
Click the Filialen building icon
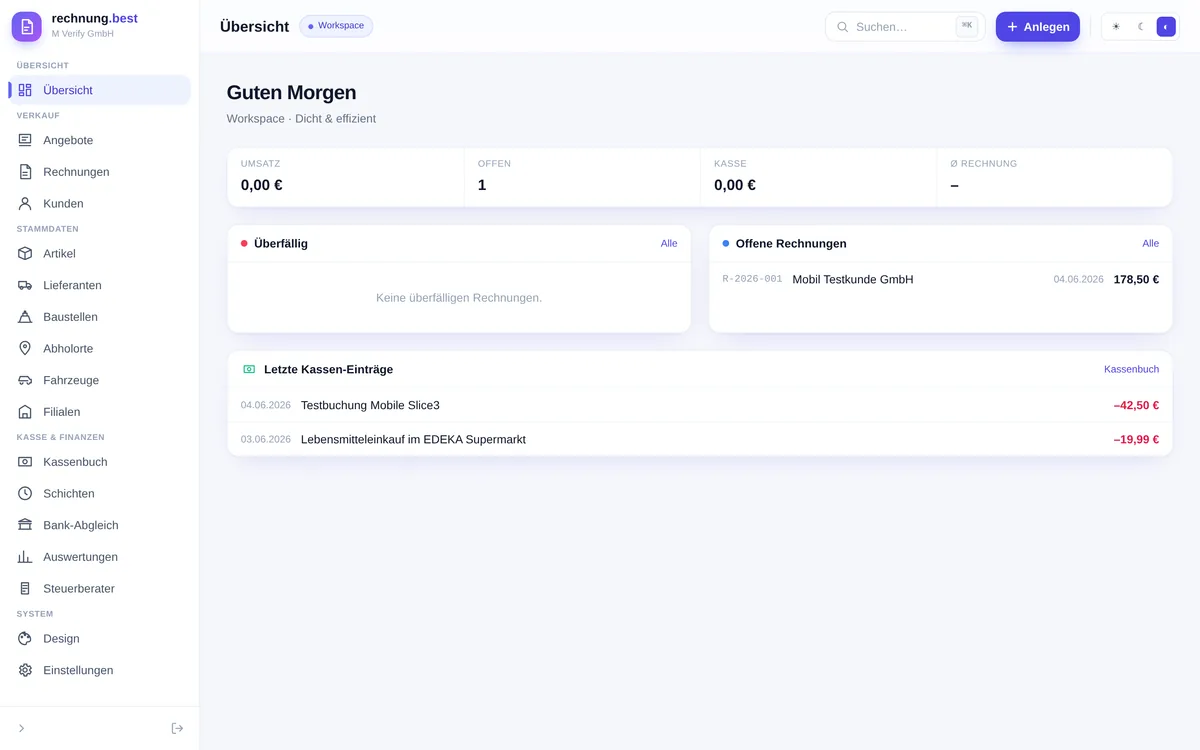tap(25, 412)
